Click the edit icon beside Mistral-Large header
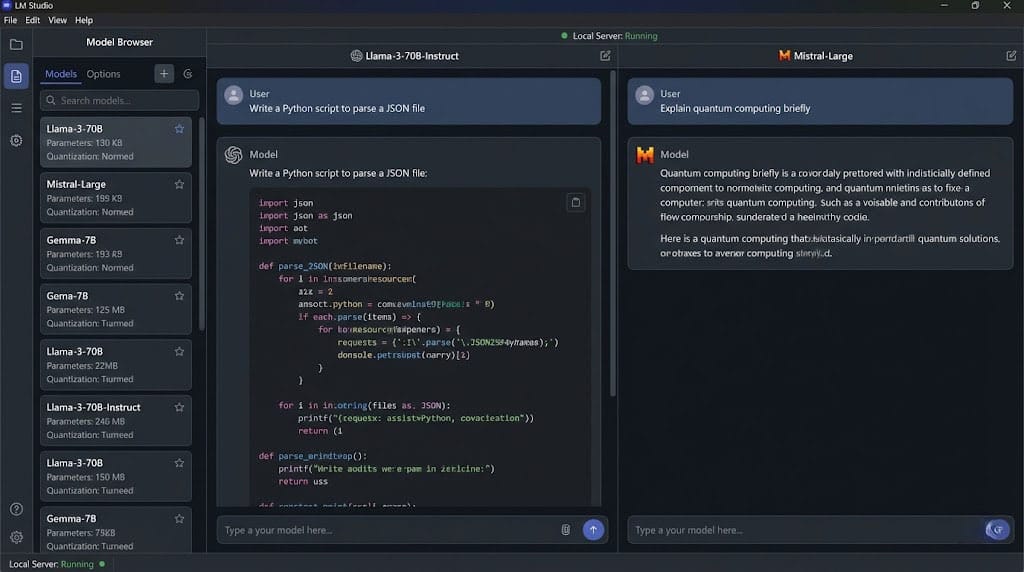 1011,56
